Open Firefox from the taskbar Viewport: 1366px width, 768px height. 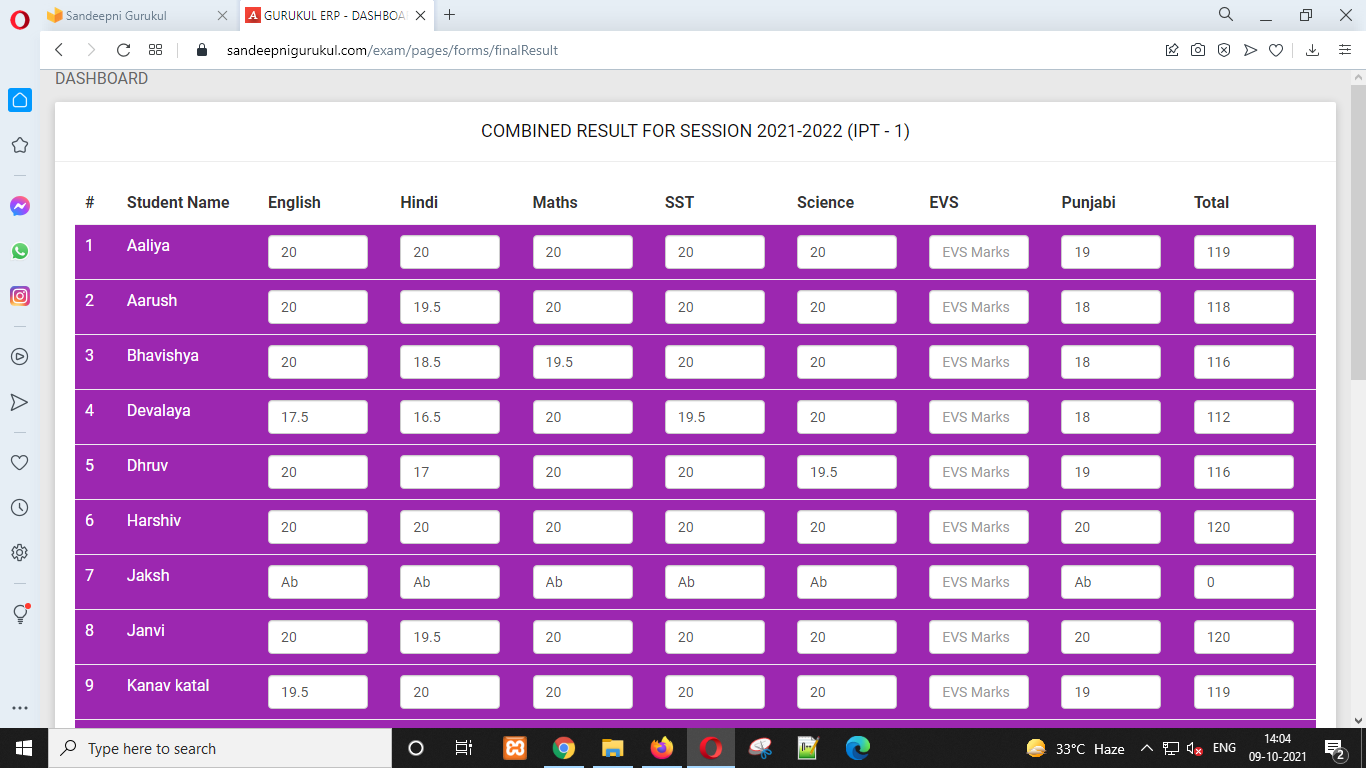tap(662, 748)
